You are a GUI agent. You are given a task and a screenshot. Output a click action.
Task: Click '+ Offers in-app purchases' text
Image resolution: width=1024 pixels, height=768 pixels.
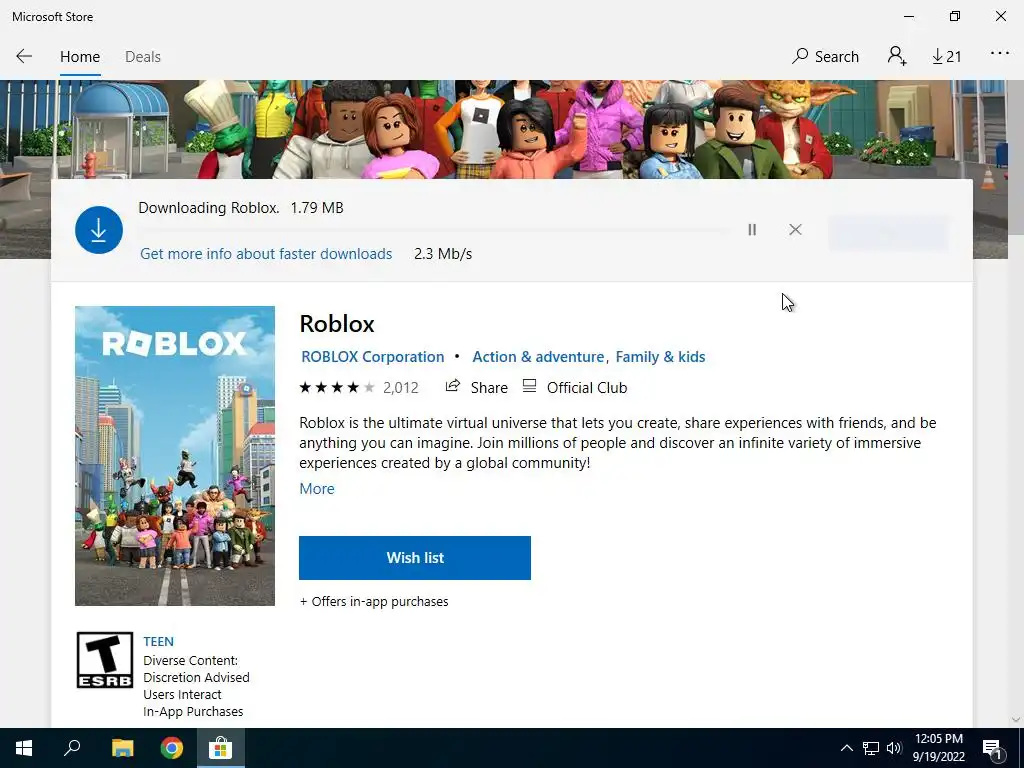374,601
